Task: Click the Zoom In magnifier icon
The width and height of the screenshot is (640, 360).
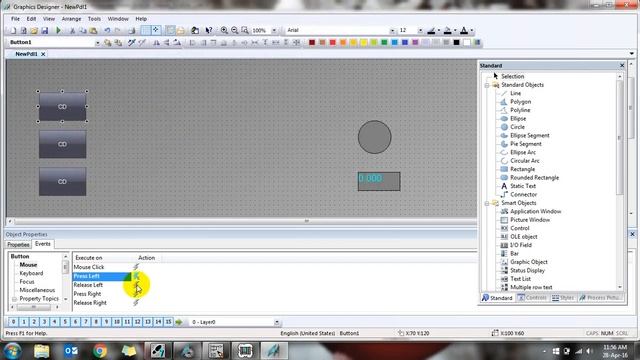Action: 224,30
